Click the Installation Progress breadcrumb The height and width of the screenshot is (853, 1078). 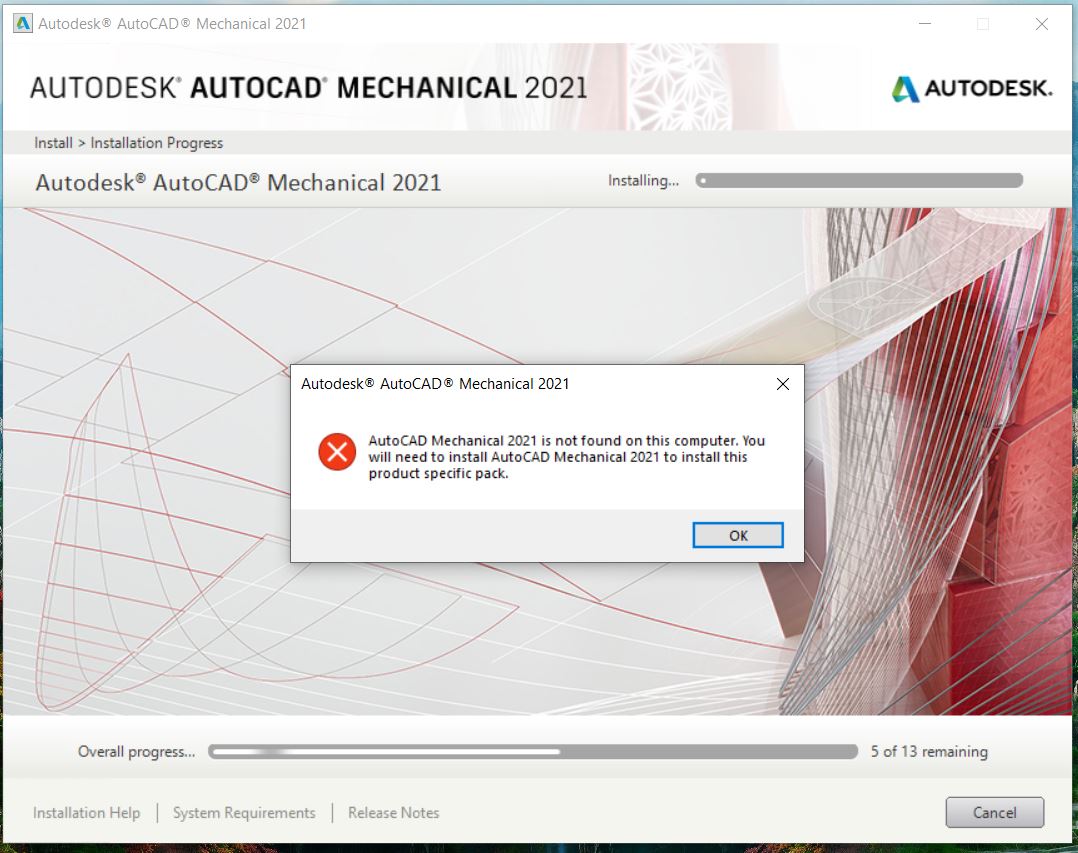155,143
